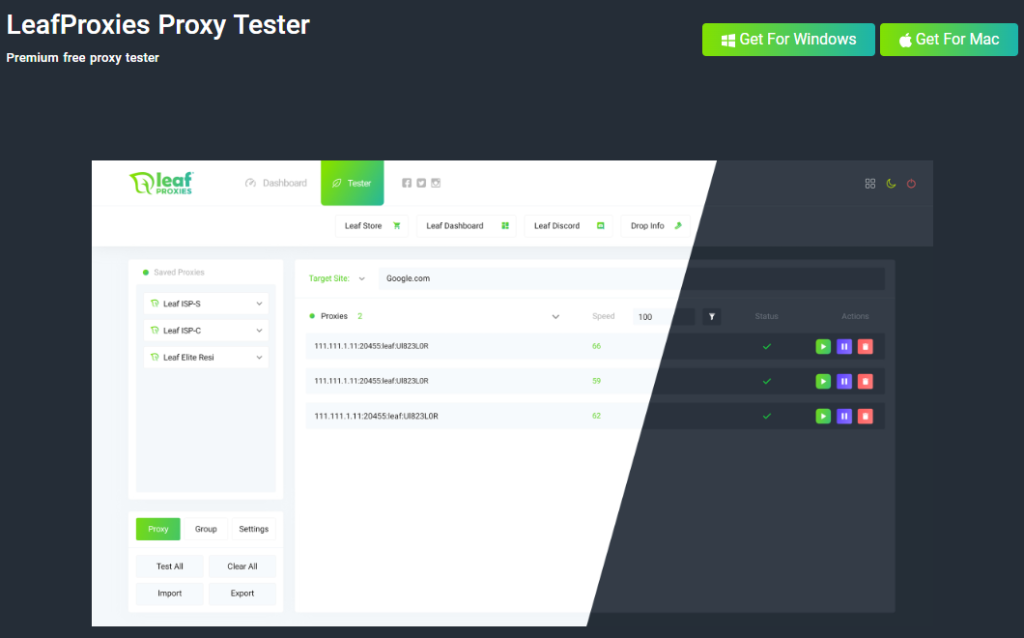The width and height of the screenshot is (1024, 638).
Task: Switch to the Dashboard tab
Action: 277,183
